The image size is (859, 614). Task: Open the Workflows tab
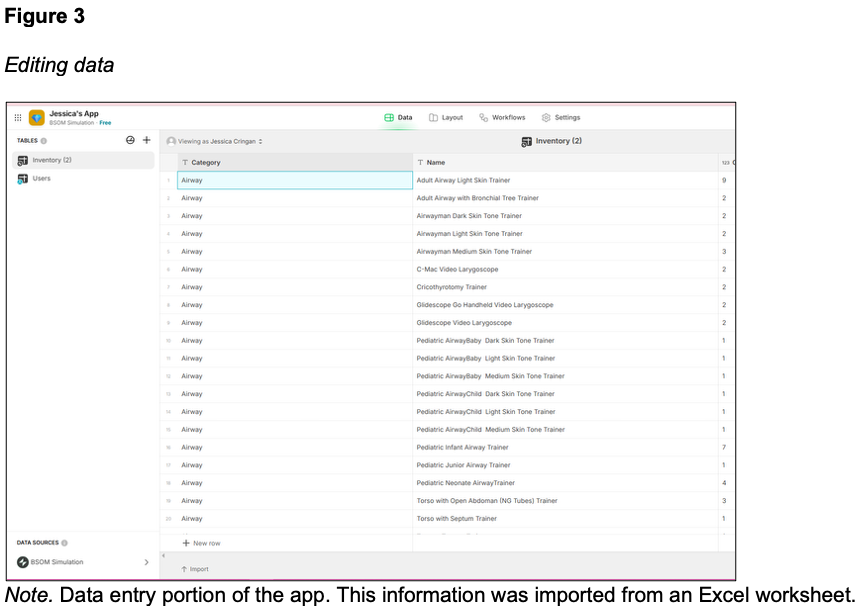[x=502, y=118]
